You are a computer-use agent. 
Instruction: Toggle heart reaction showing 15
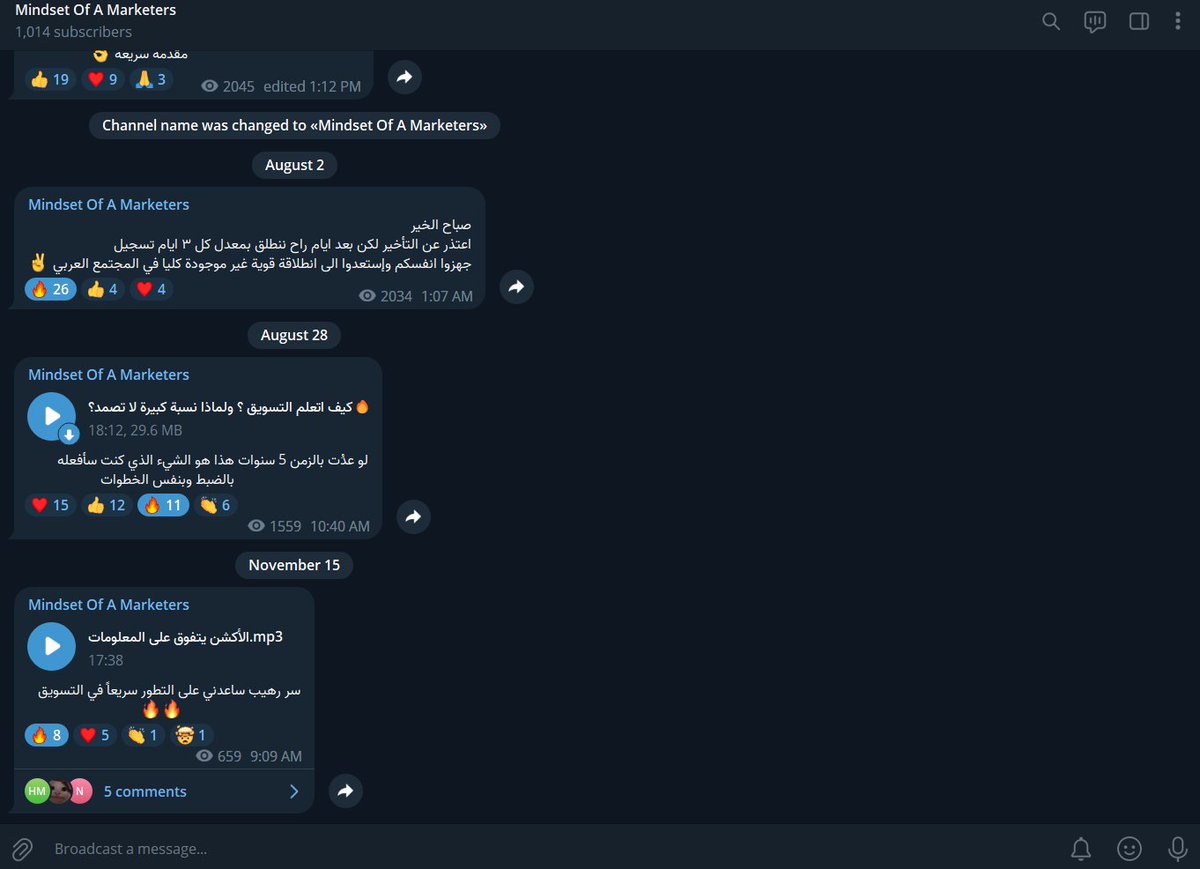(50, 505)
